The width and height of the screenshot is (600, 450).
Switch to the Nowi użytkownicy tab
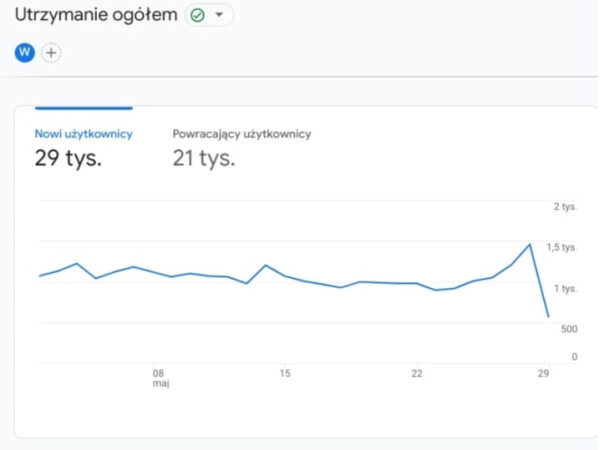coord(83,133)
